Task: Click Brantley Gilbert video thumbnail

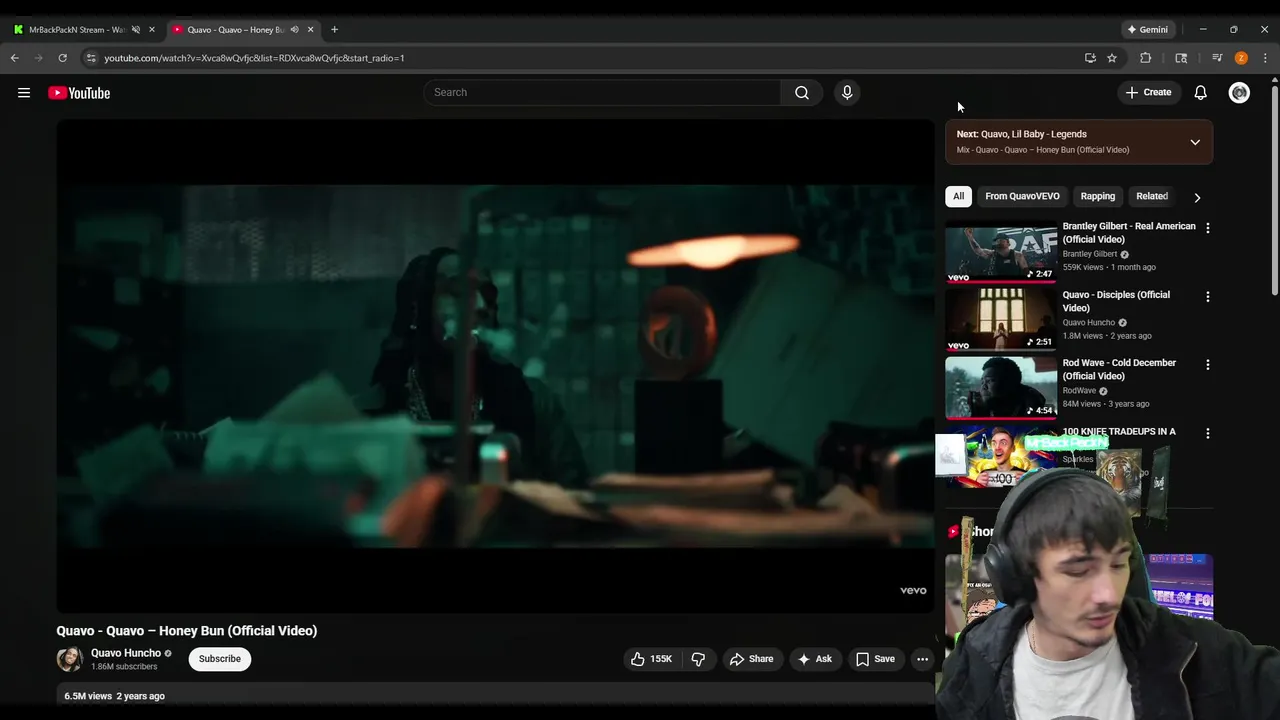Action: click(1001, 252)
